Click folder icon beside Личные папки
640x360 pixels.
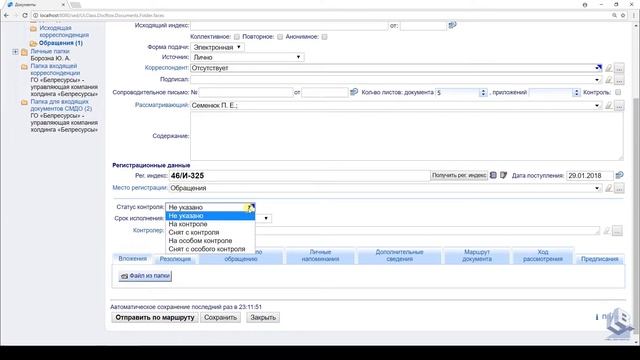coord(24,52)
